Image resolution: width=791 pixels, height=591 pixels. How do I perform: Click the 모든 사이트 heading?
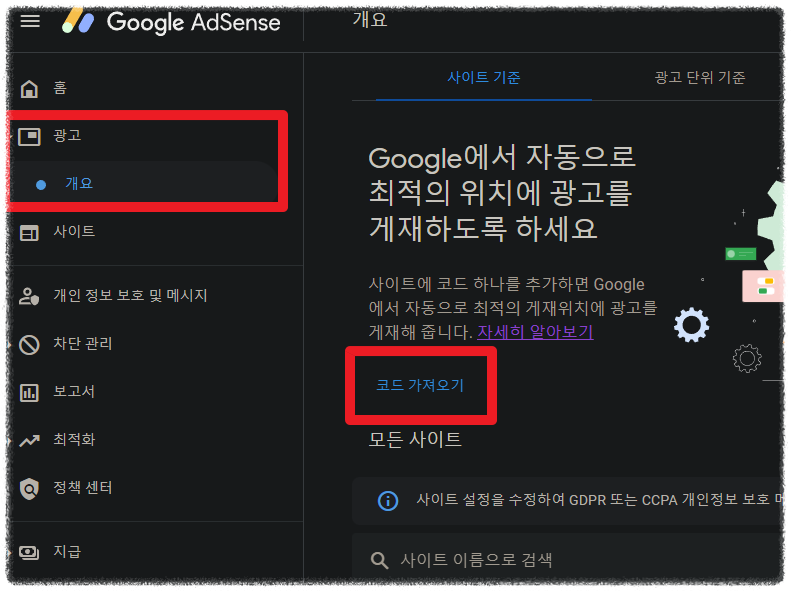415,440
